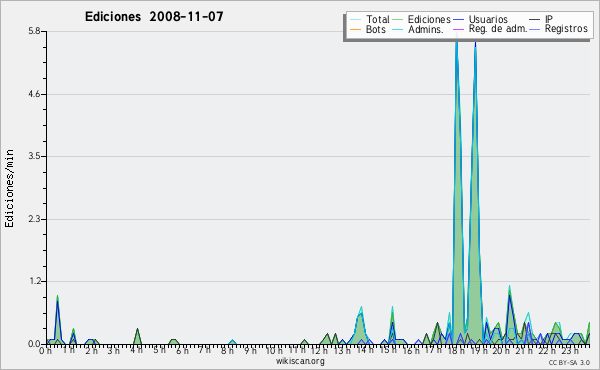The height and width of the screenshot is (370, 600).
Task: Click the 5 h time label
Action: coord(159,350)
